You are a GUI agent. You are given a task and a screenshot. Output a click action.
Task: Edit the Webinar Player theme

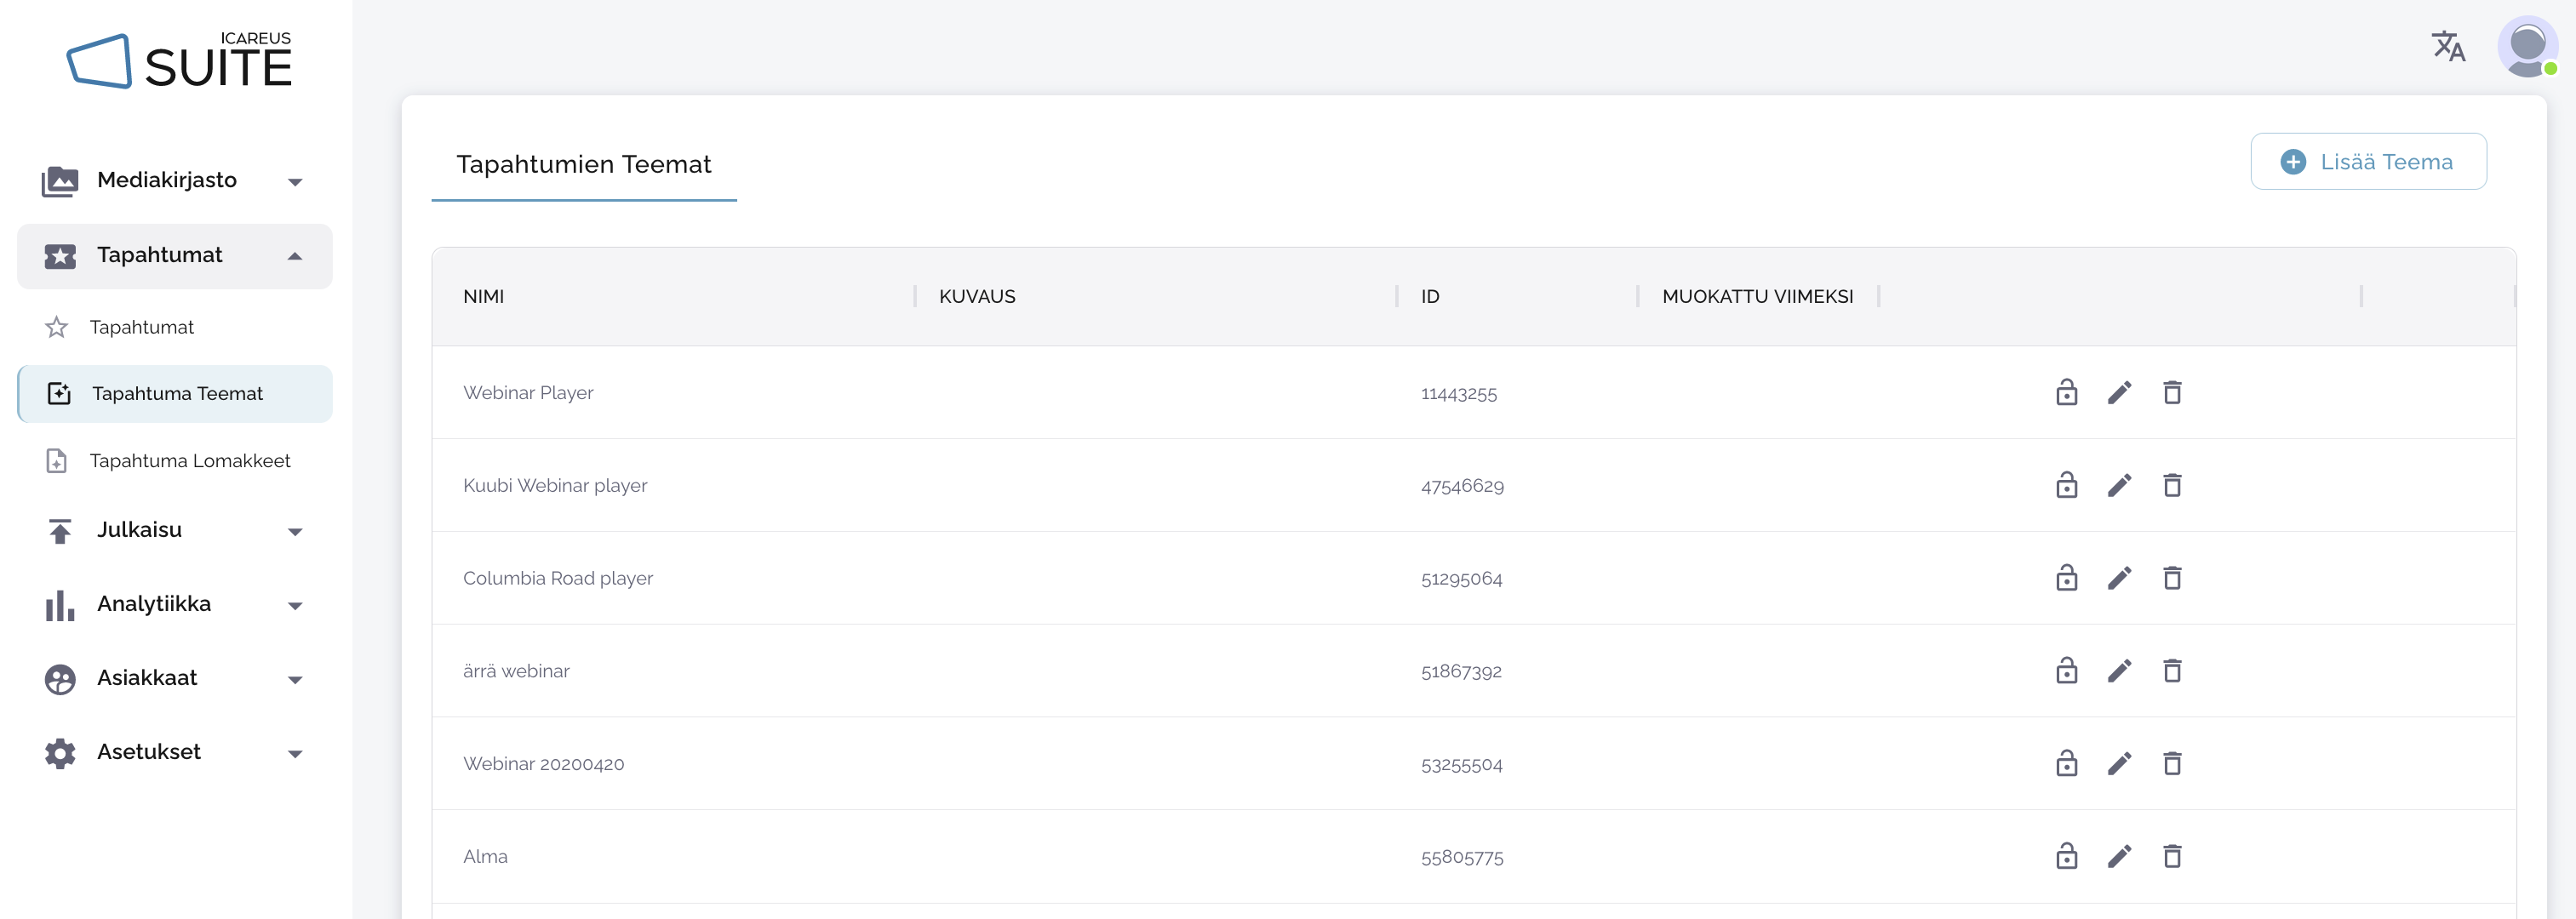pos(2119,393)
